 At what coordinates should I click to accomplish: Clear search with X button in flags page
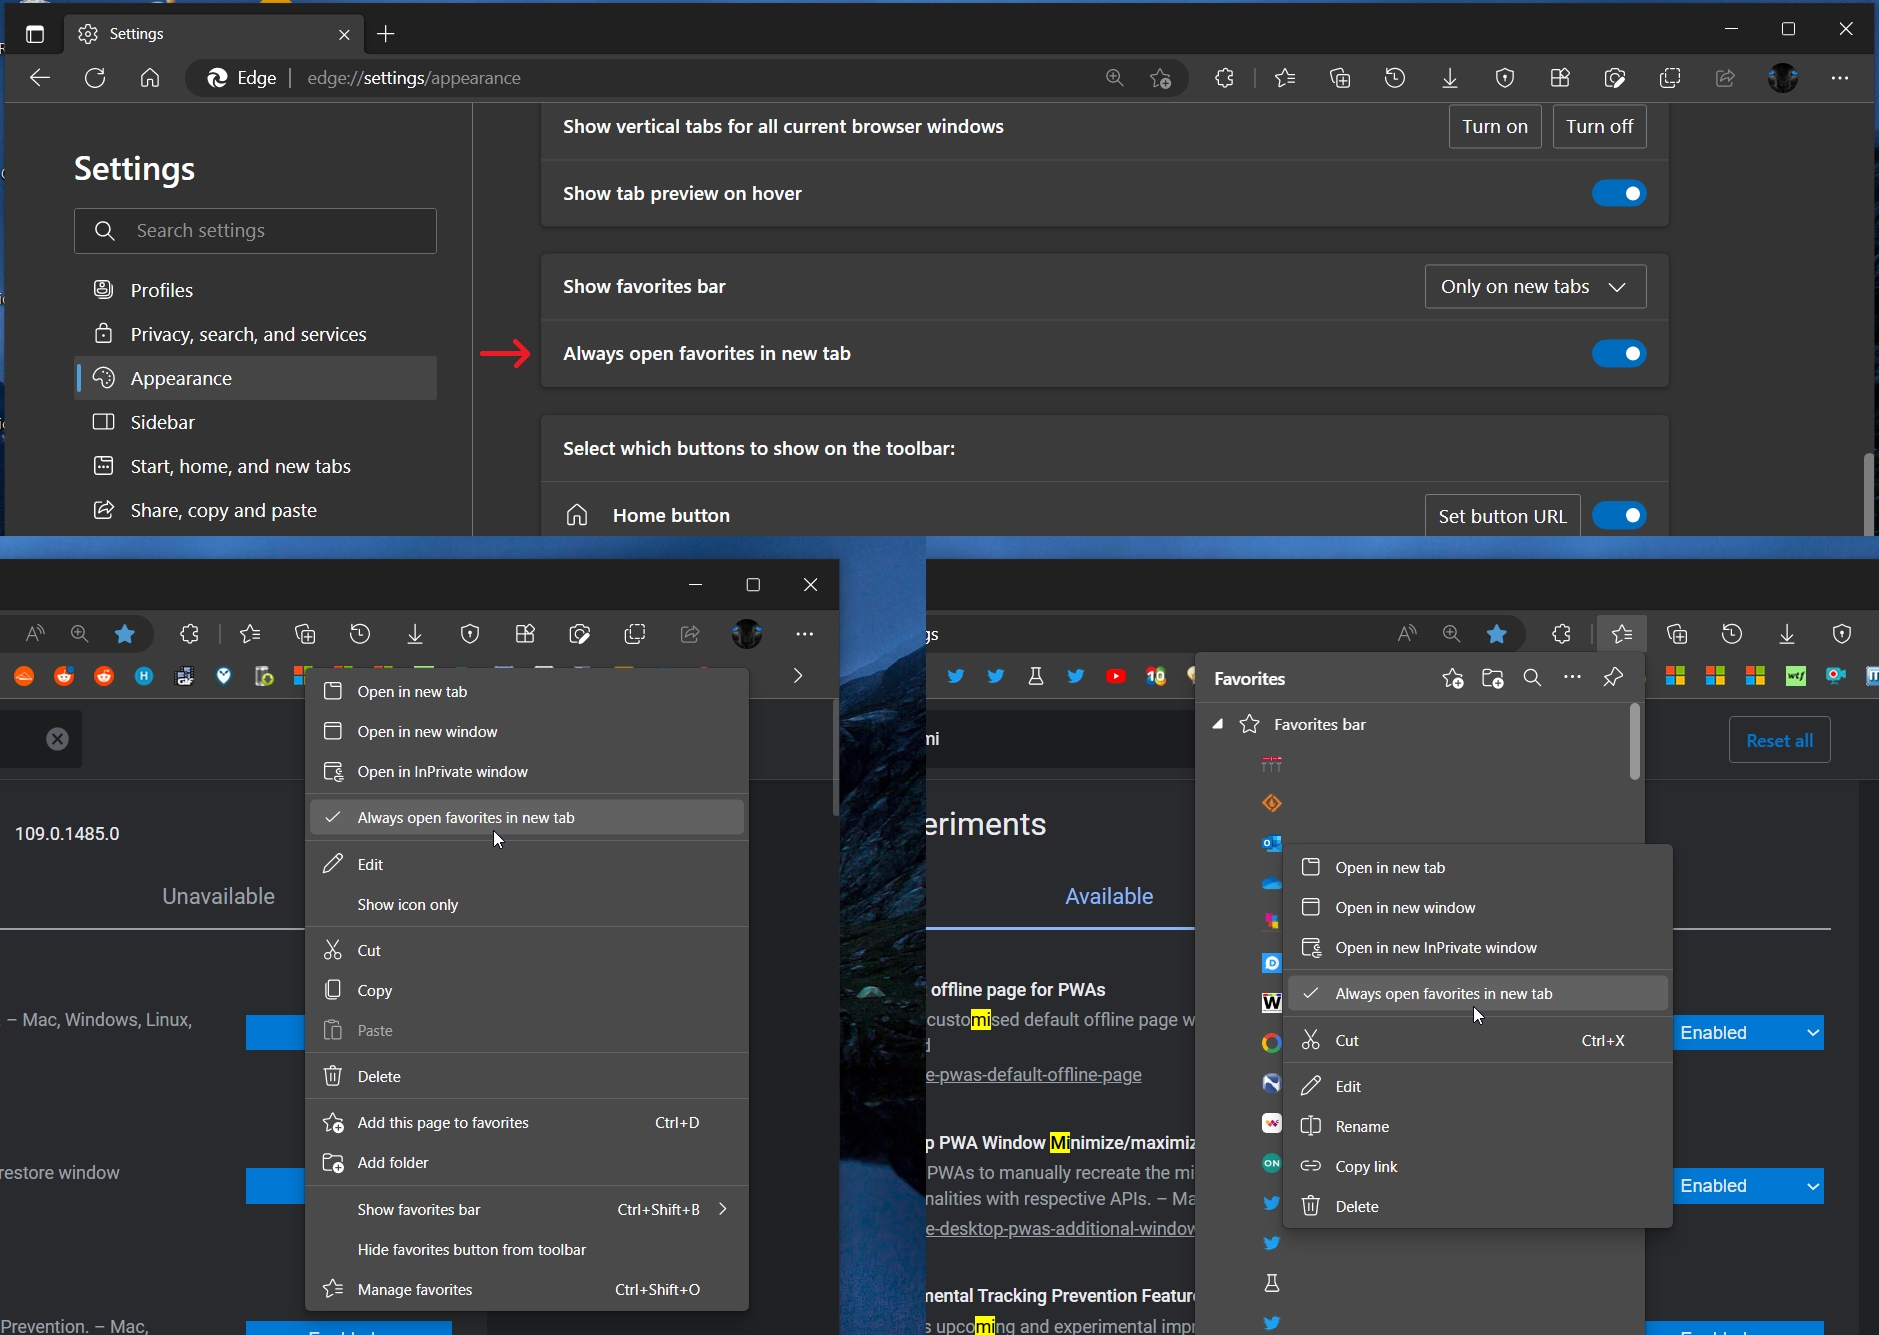[x=58, y=739]
